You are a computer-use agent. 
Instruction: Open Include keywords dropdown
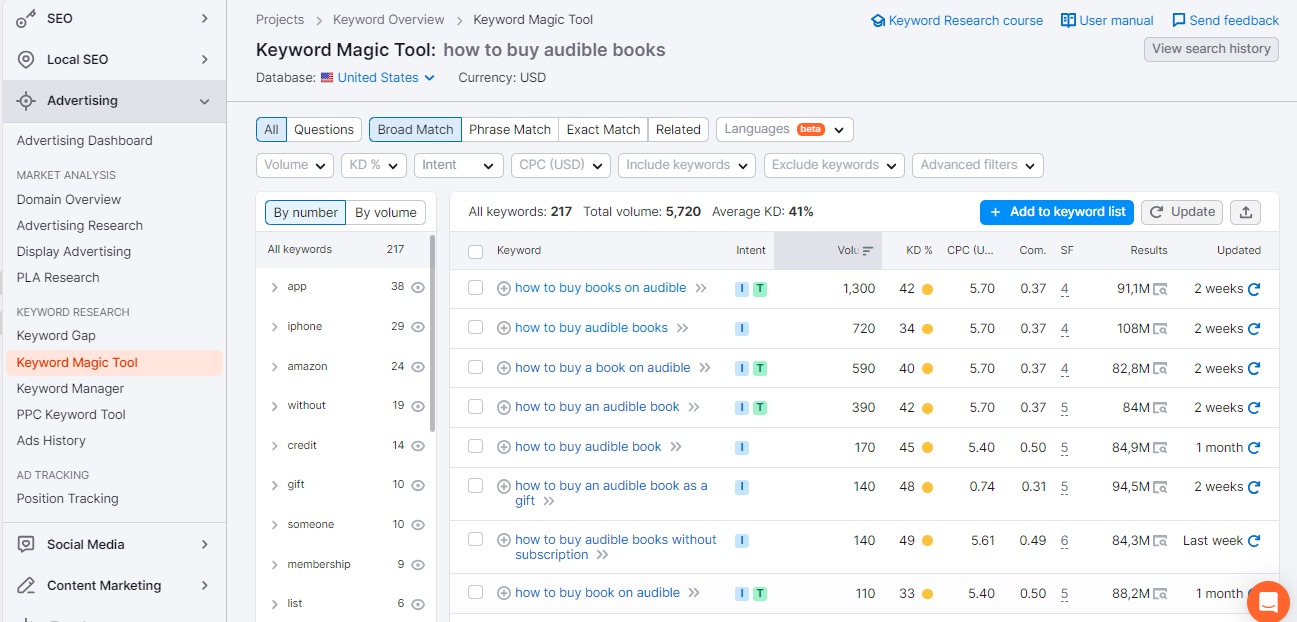687,165
